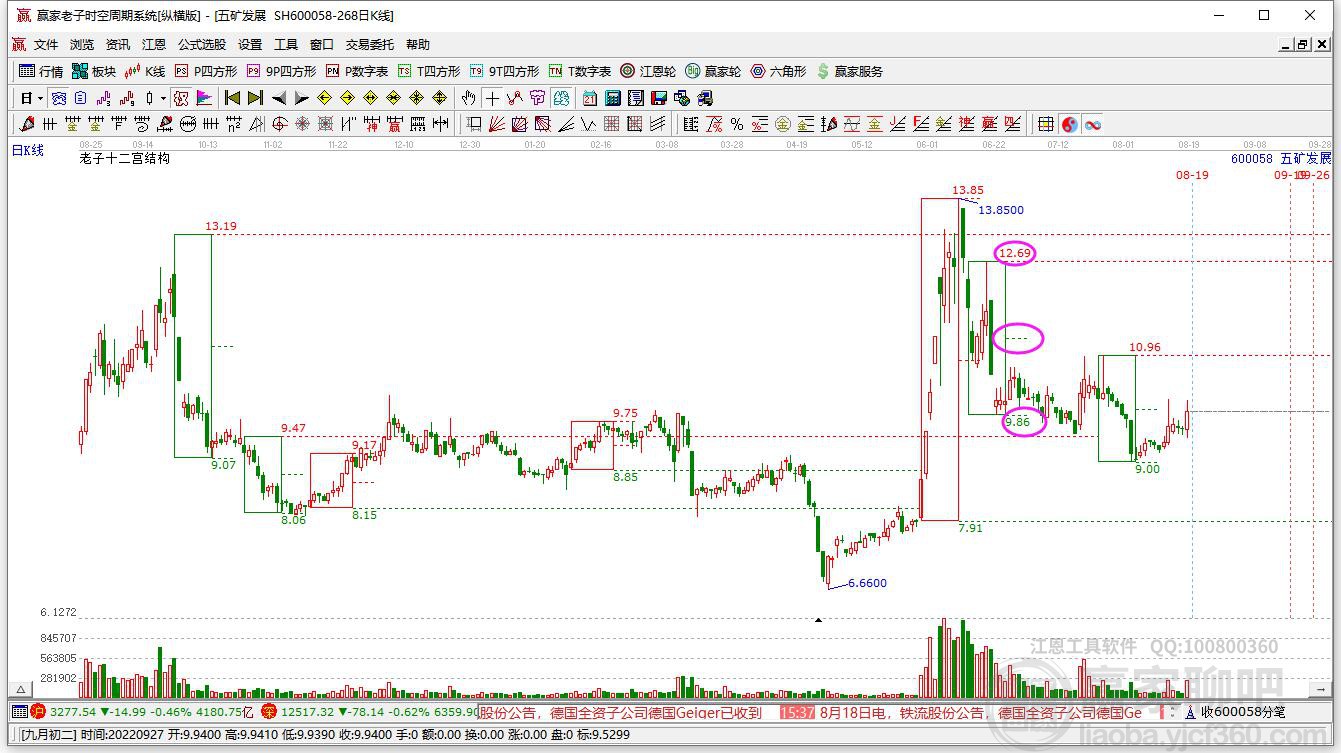Switch to the K线 chart view

[x=146, y=71]
